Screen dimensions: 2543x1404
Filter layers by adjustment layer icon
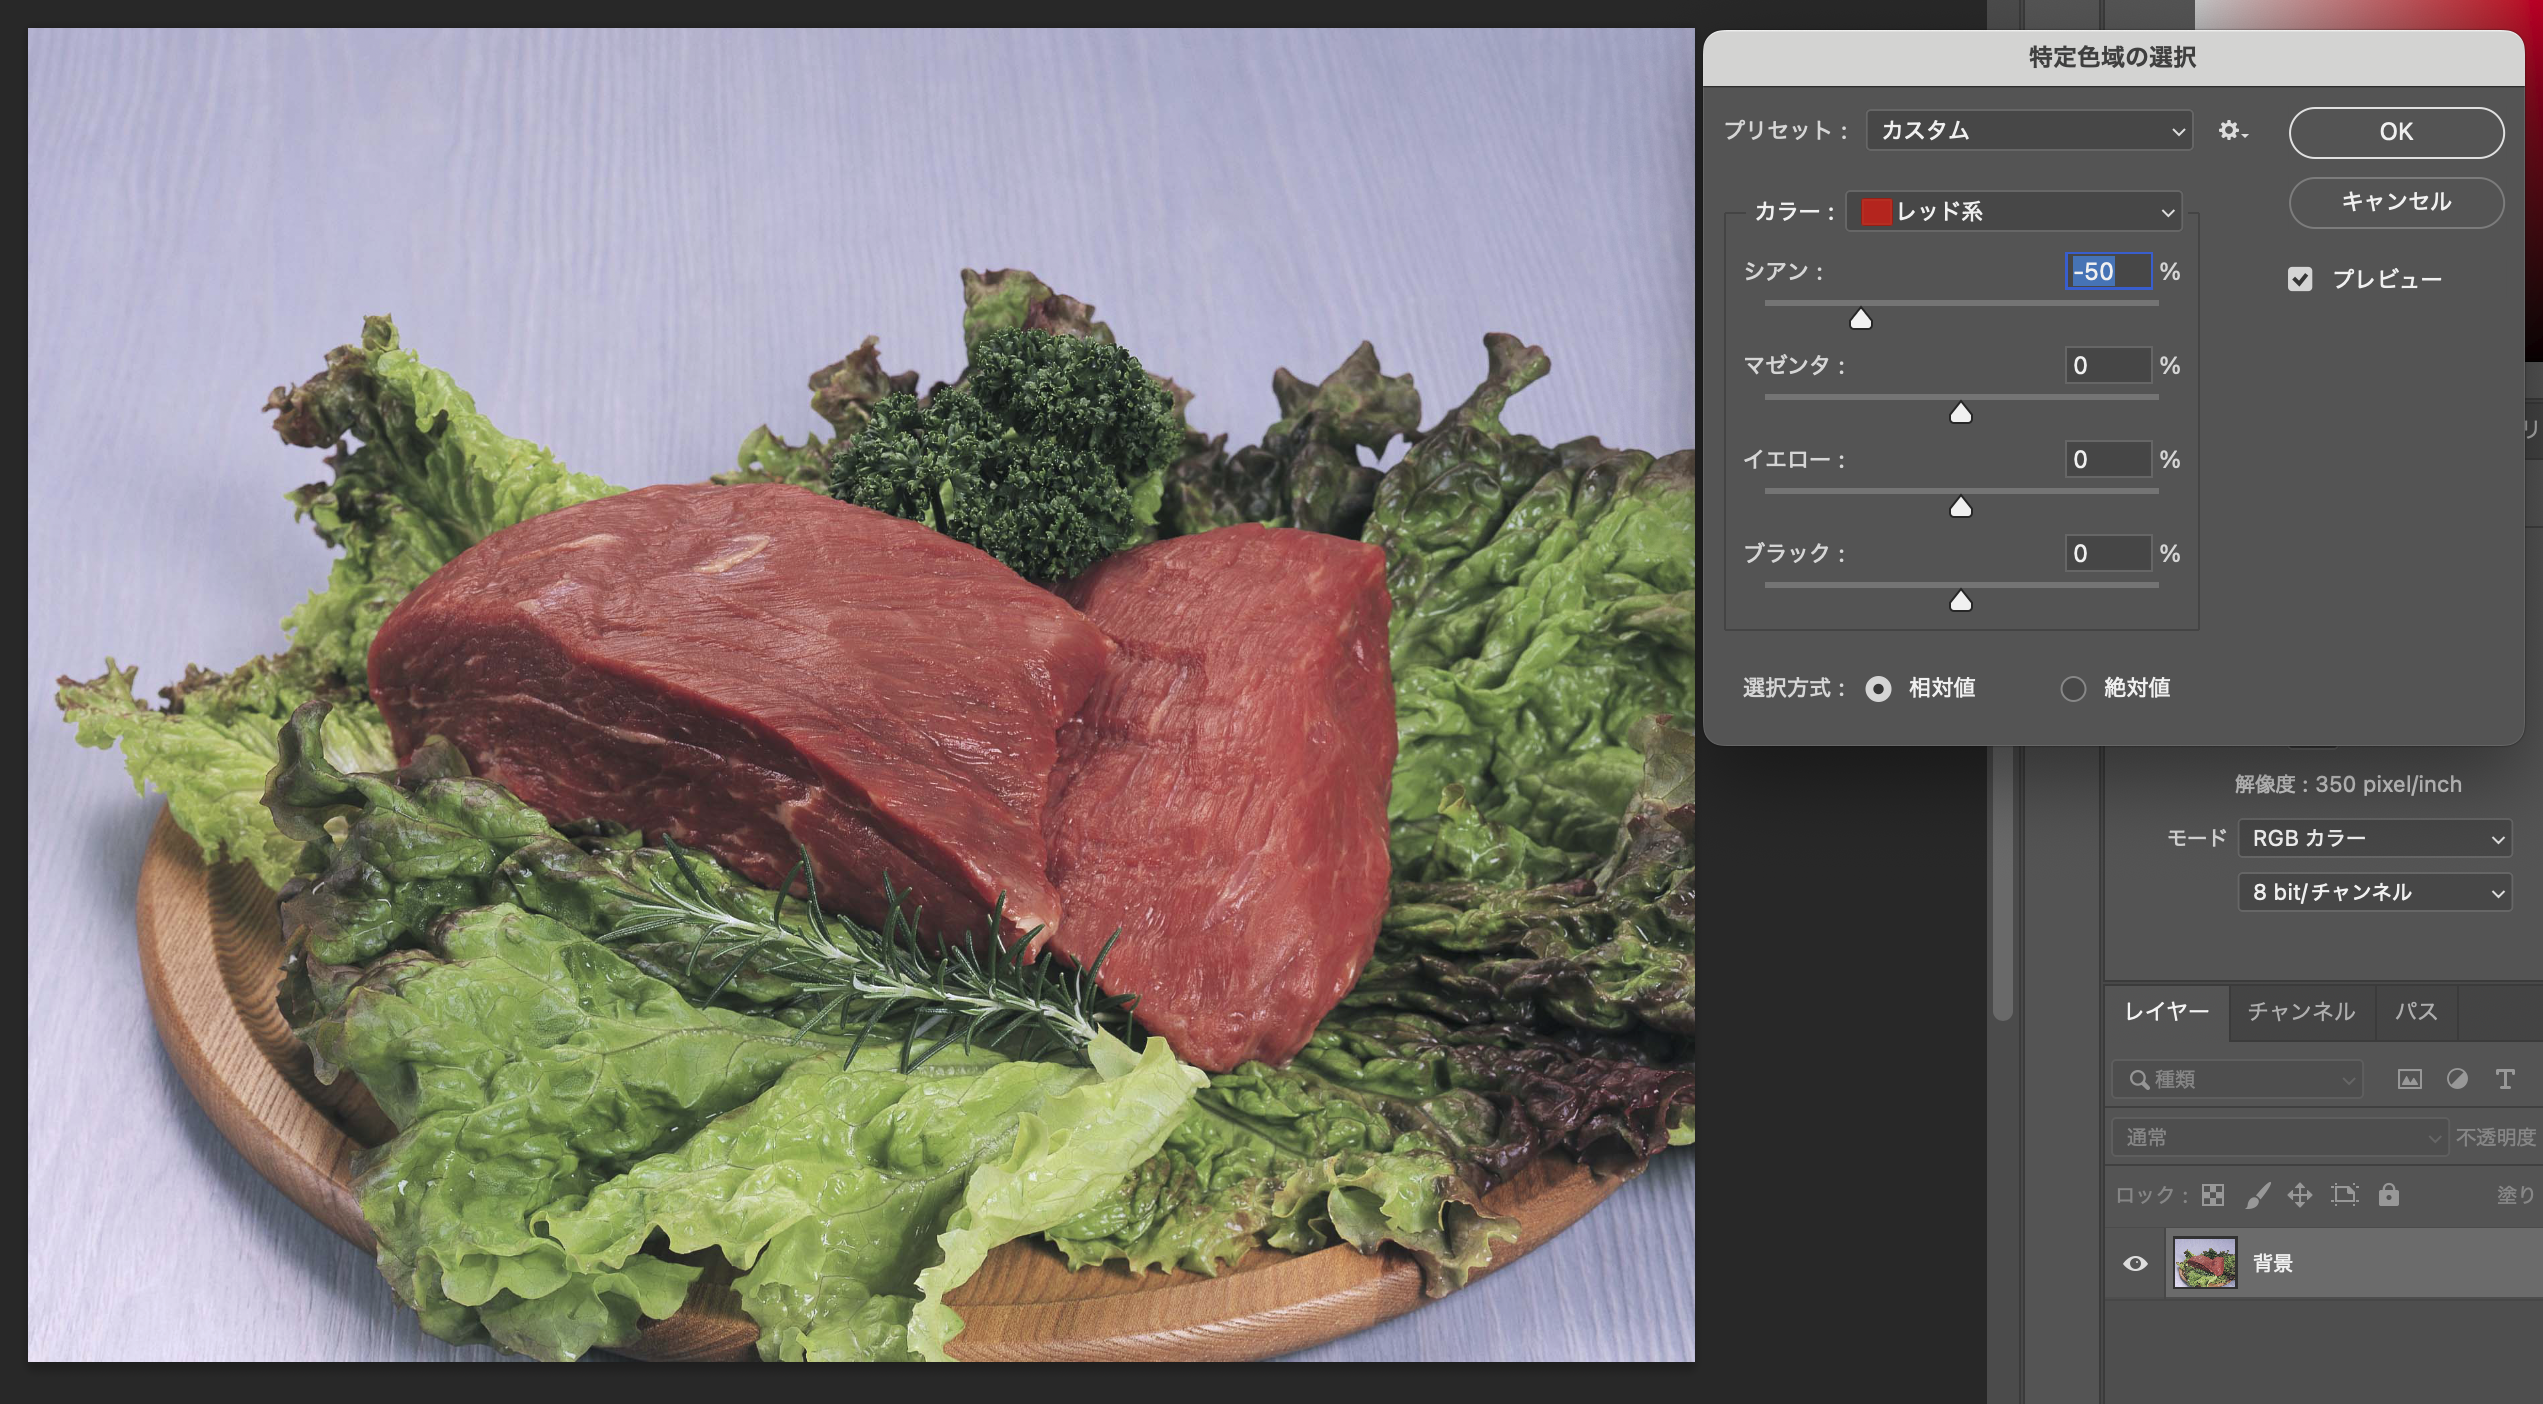click(x=2457, y=1079)
